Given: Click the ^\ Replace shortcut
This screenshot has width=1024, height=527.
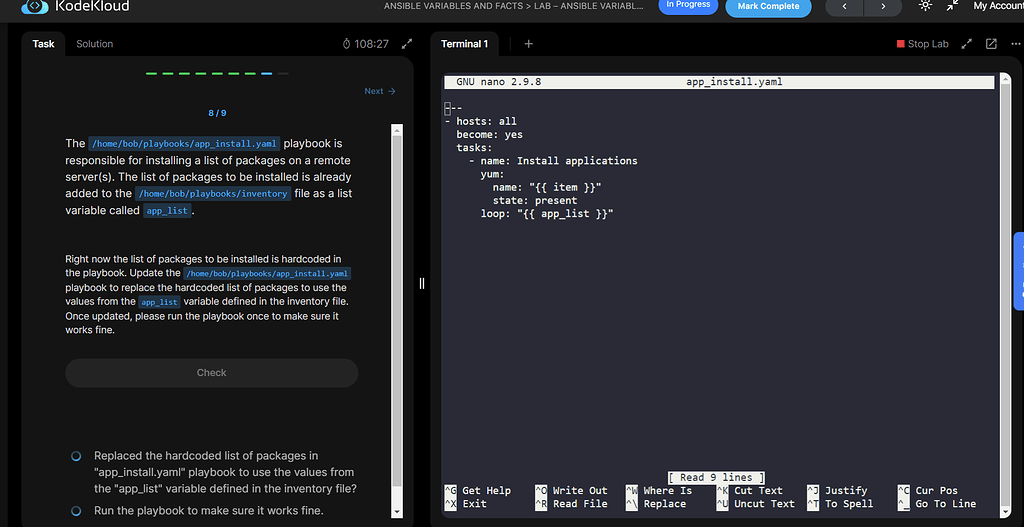Looking at the screenshot, I should [656, 503].
